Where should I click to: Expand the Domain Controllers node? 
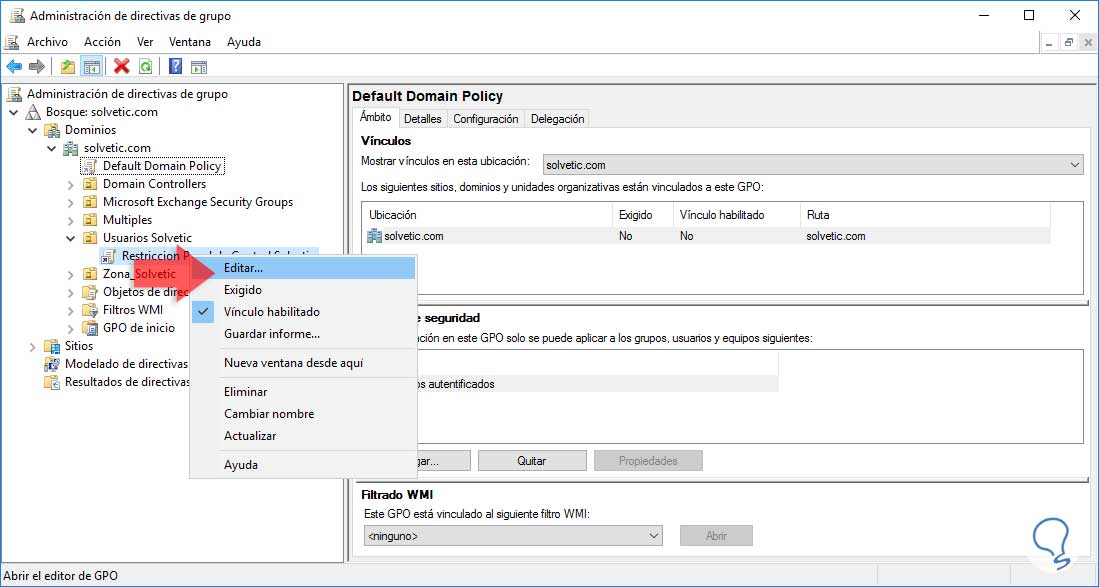click(x=71, y=184)
